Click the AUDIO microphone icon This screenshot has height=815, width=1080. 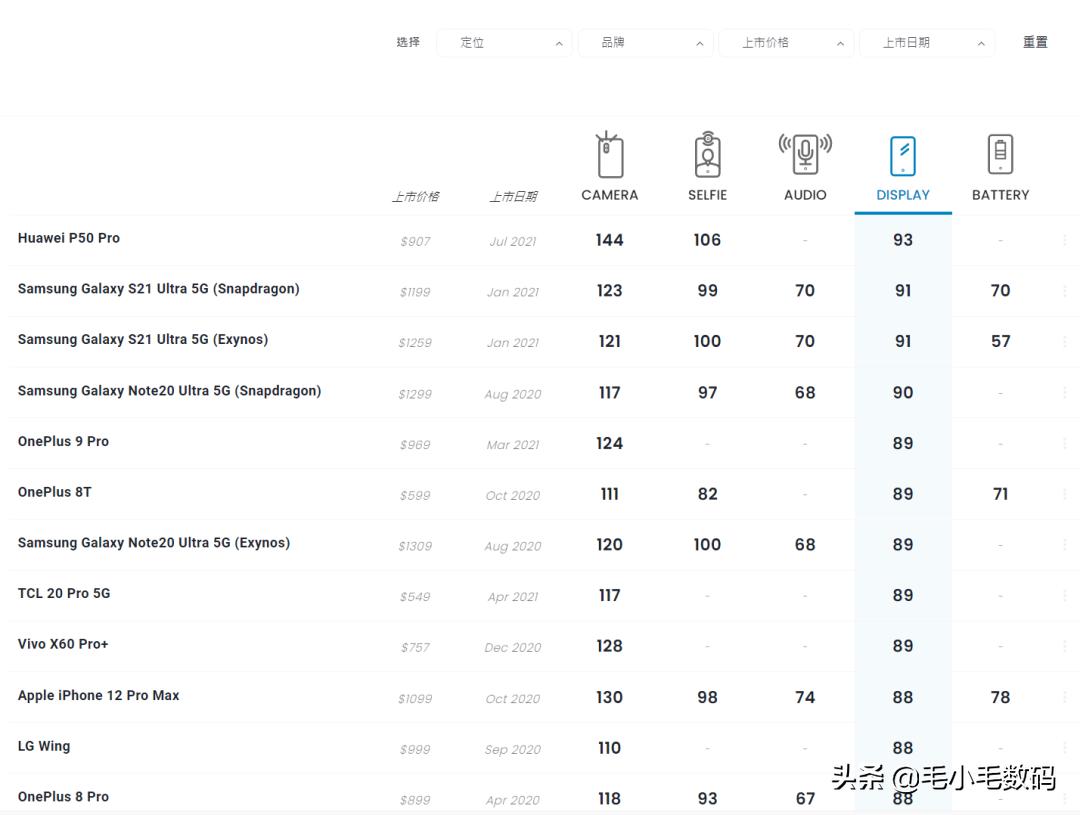(x=804, y=154)
